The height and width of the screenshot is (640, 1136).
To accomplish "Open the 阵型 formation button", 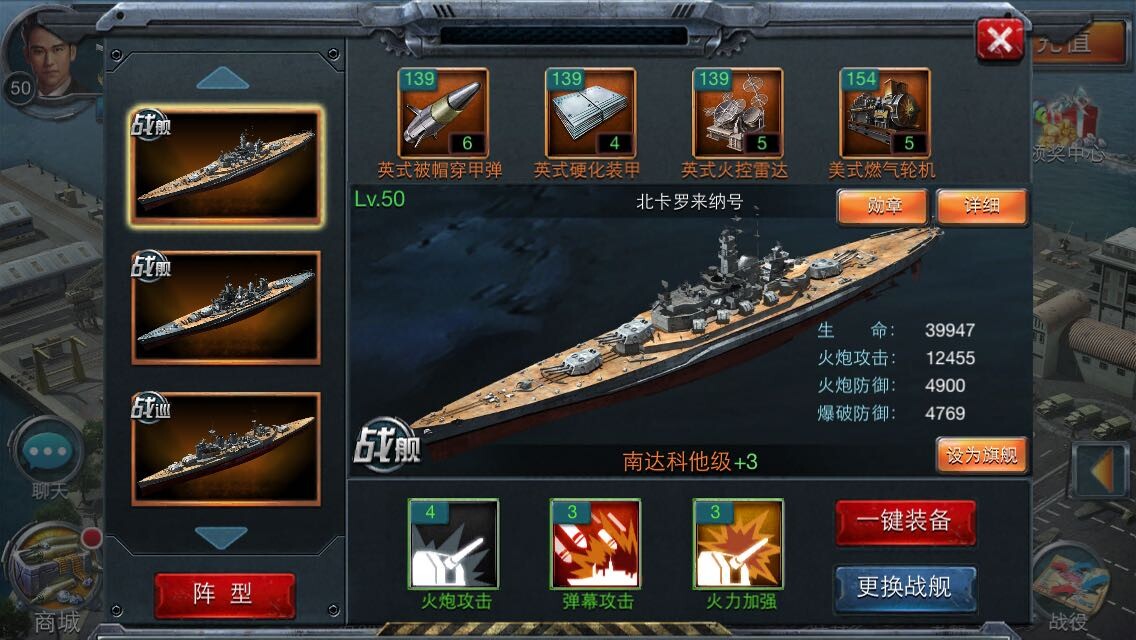I will (225, 594).
